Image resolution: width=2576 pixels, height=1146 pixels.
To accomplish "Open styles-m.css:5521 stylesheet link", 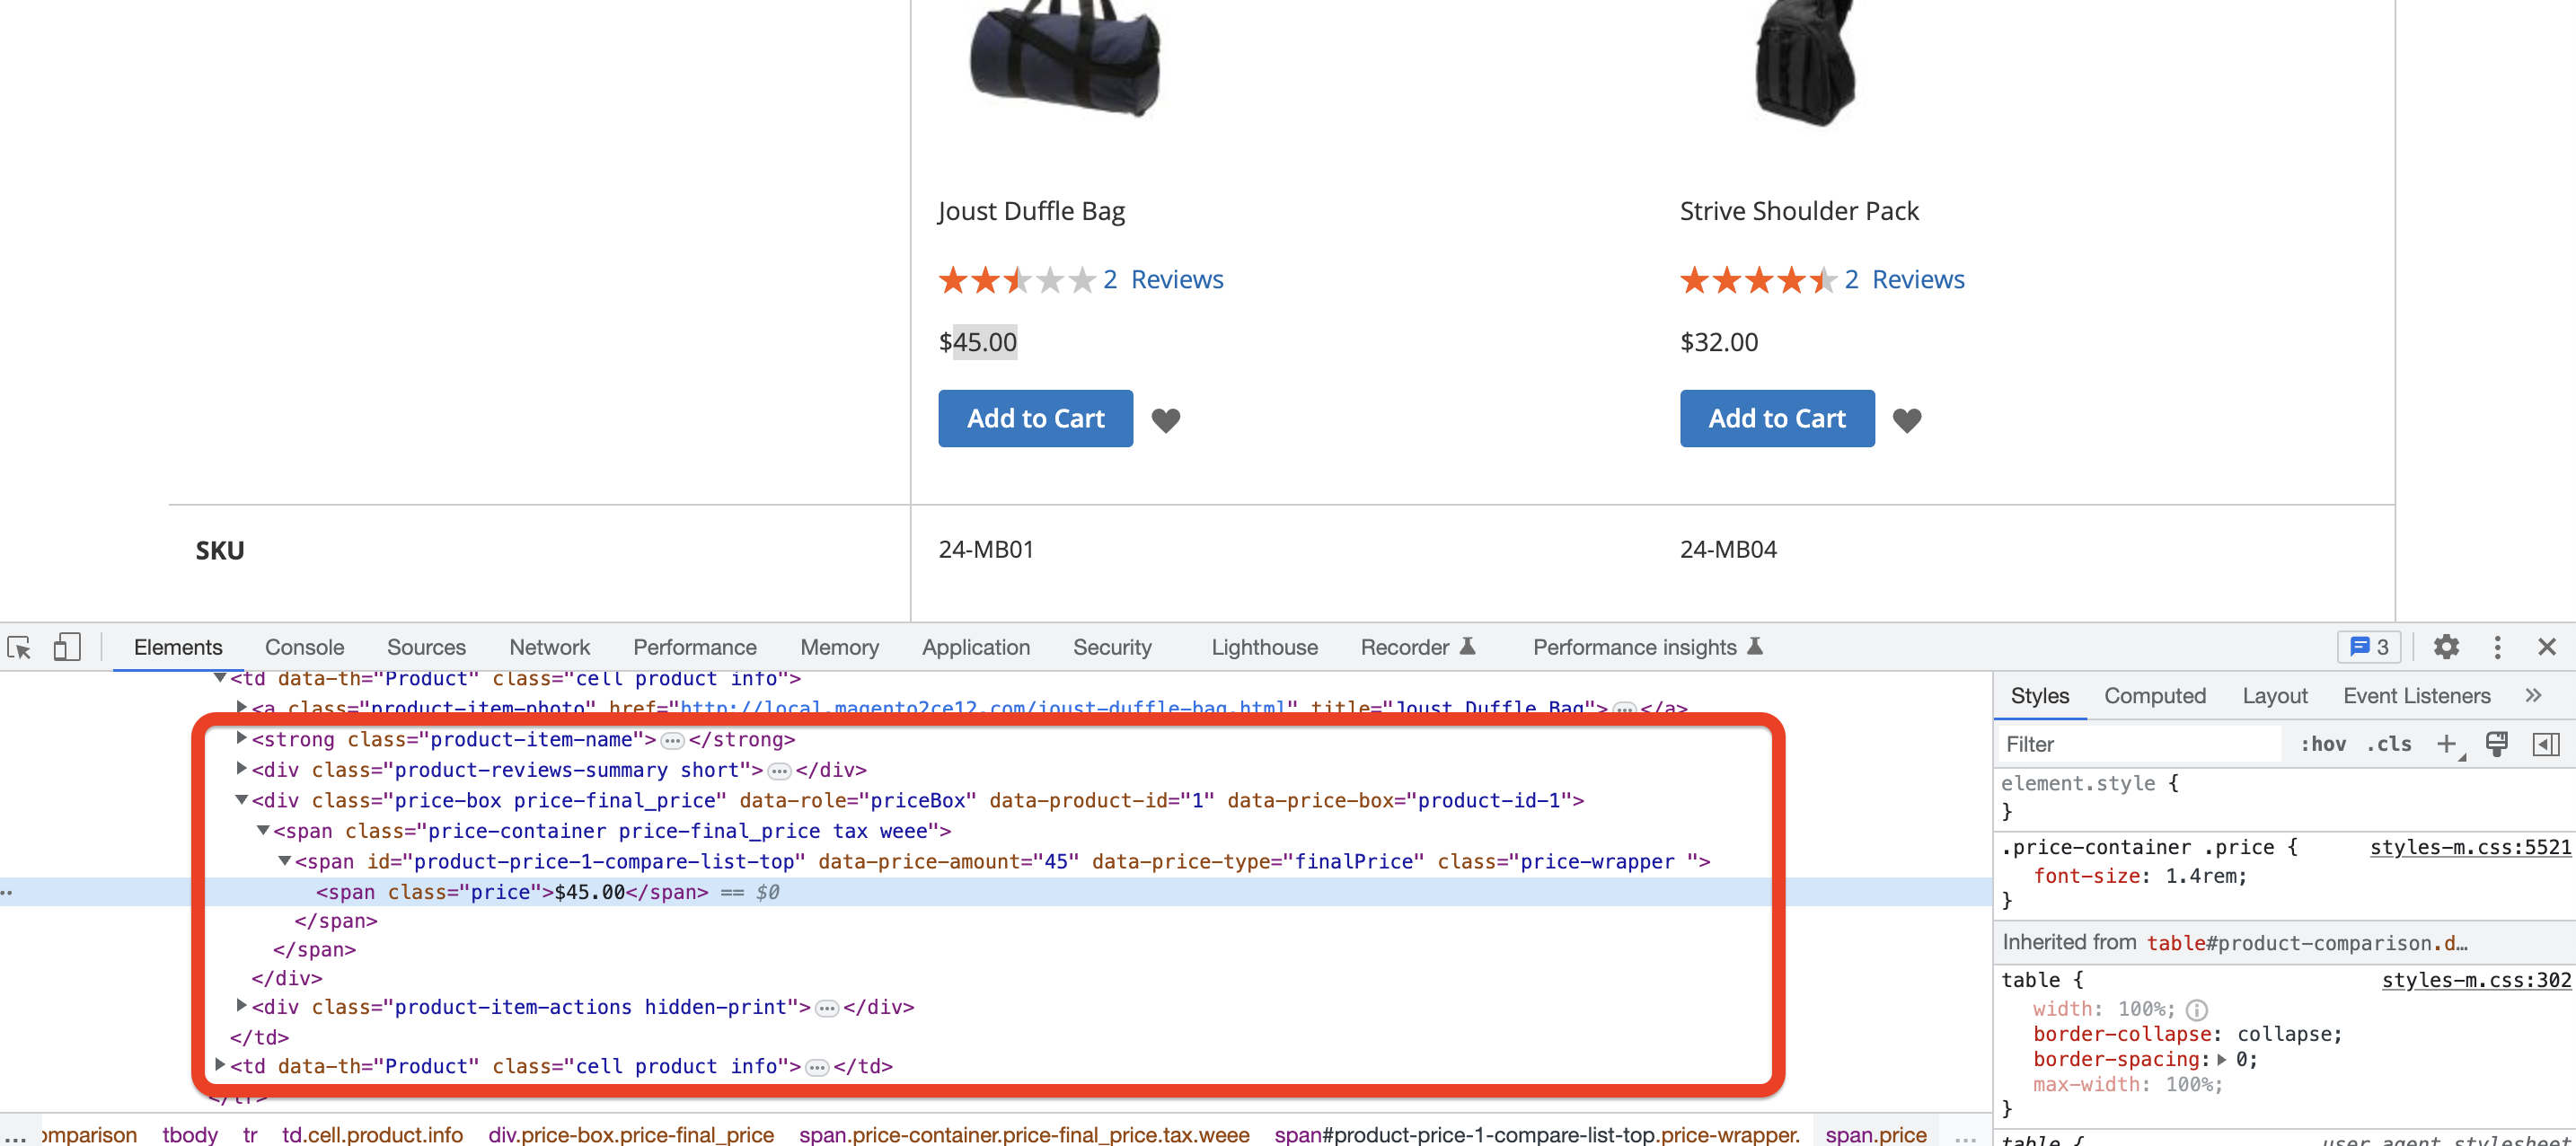I will coord(2468,847).
